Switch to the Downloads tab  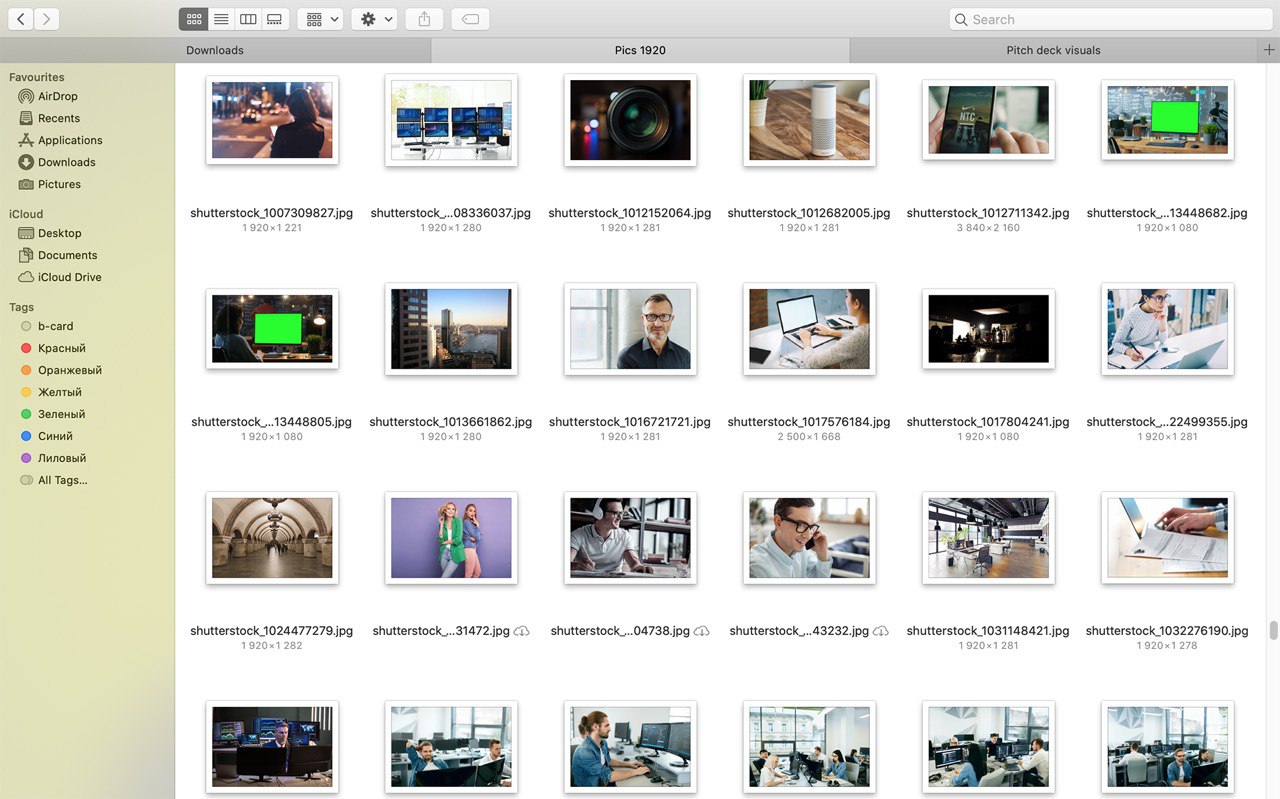point(215,50)
